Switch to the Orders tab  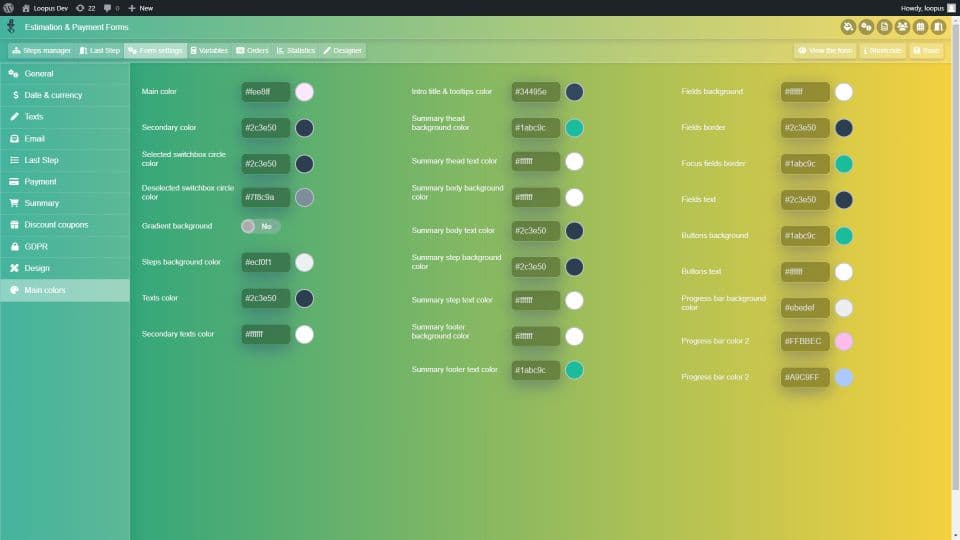coord(252,50)
